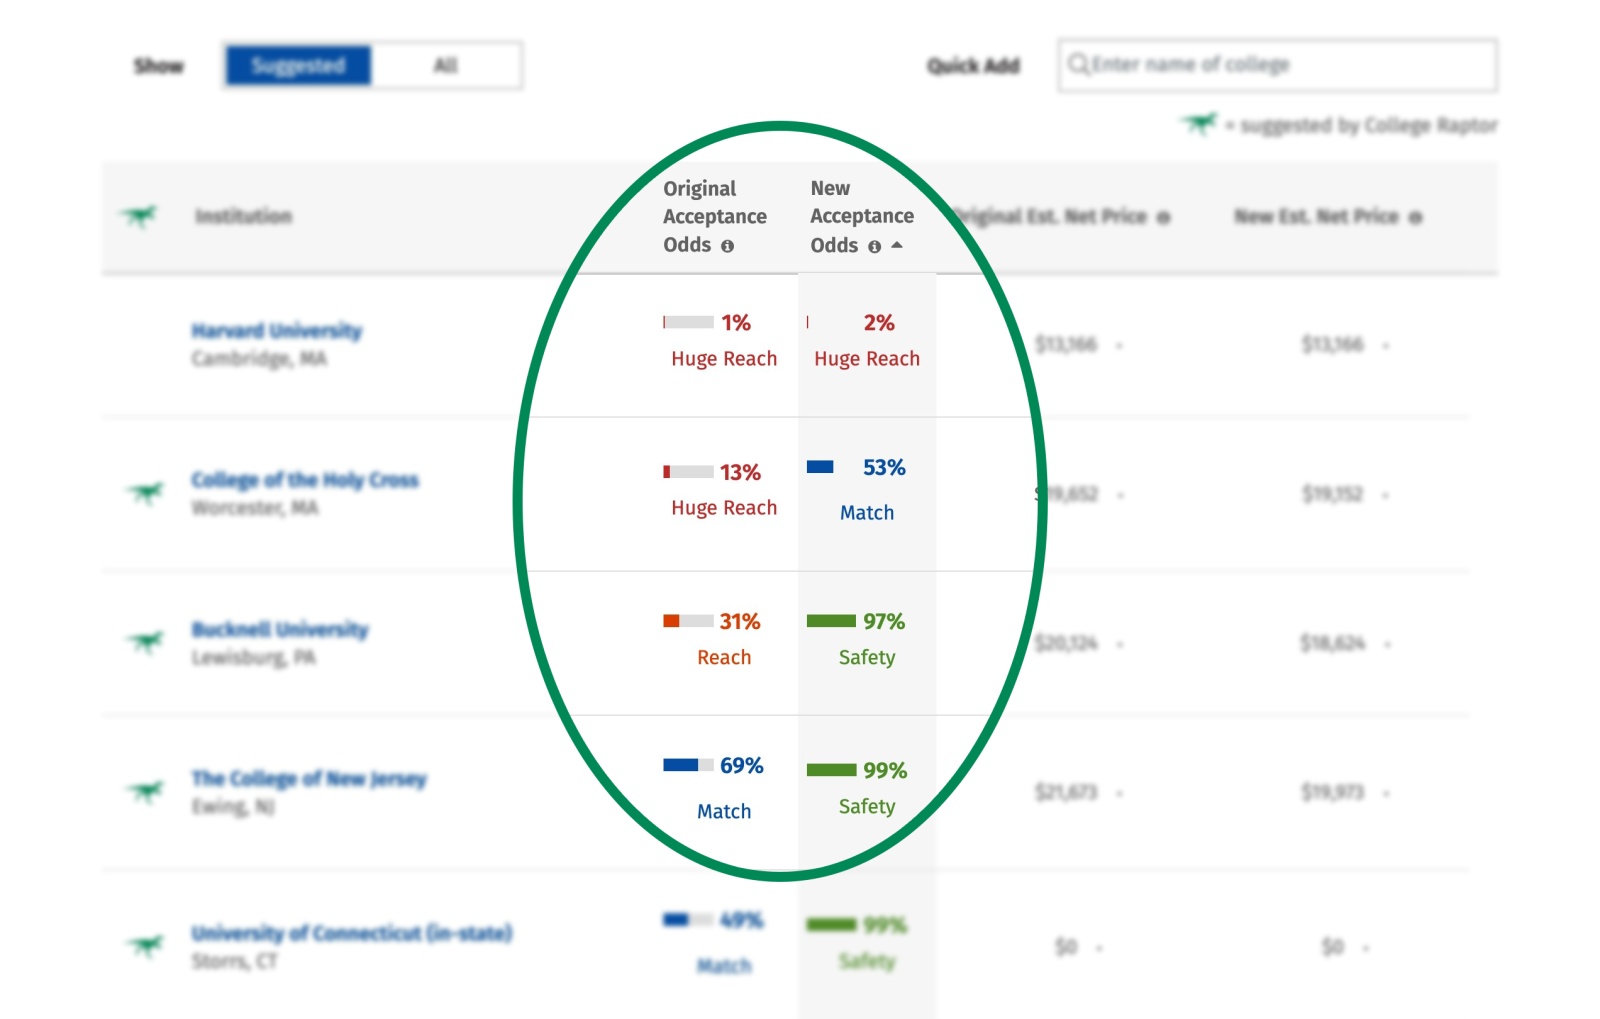
Task: Select College of New Jersey's 99% value
Action: tap(885, 770)
